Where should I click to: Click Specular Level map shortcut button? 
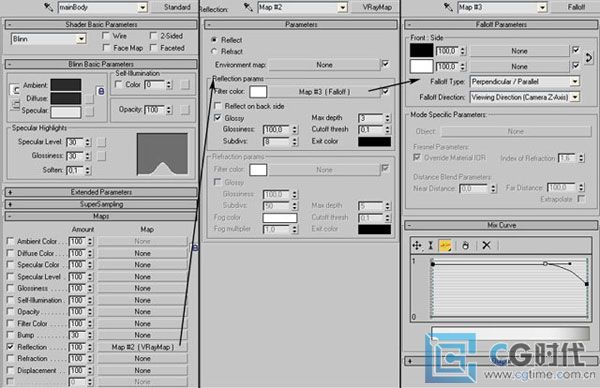[x=101, y=142]
